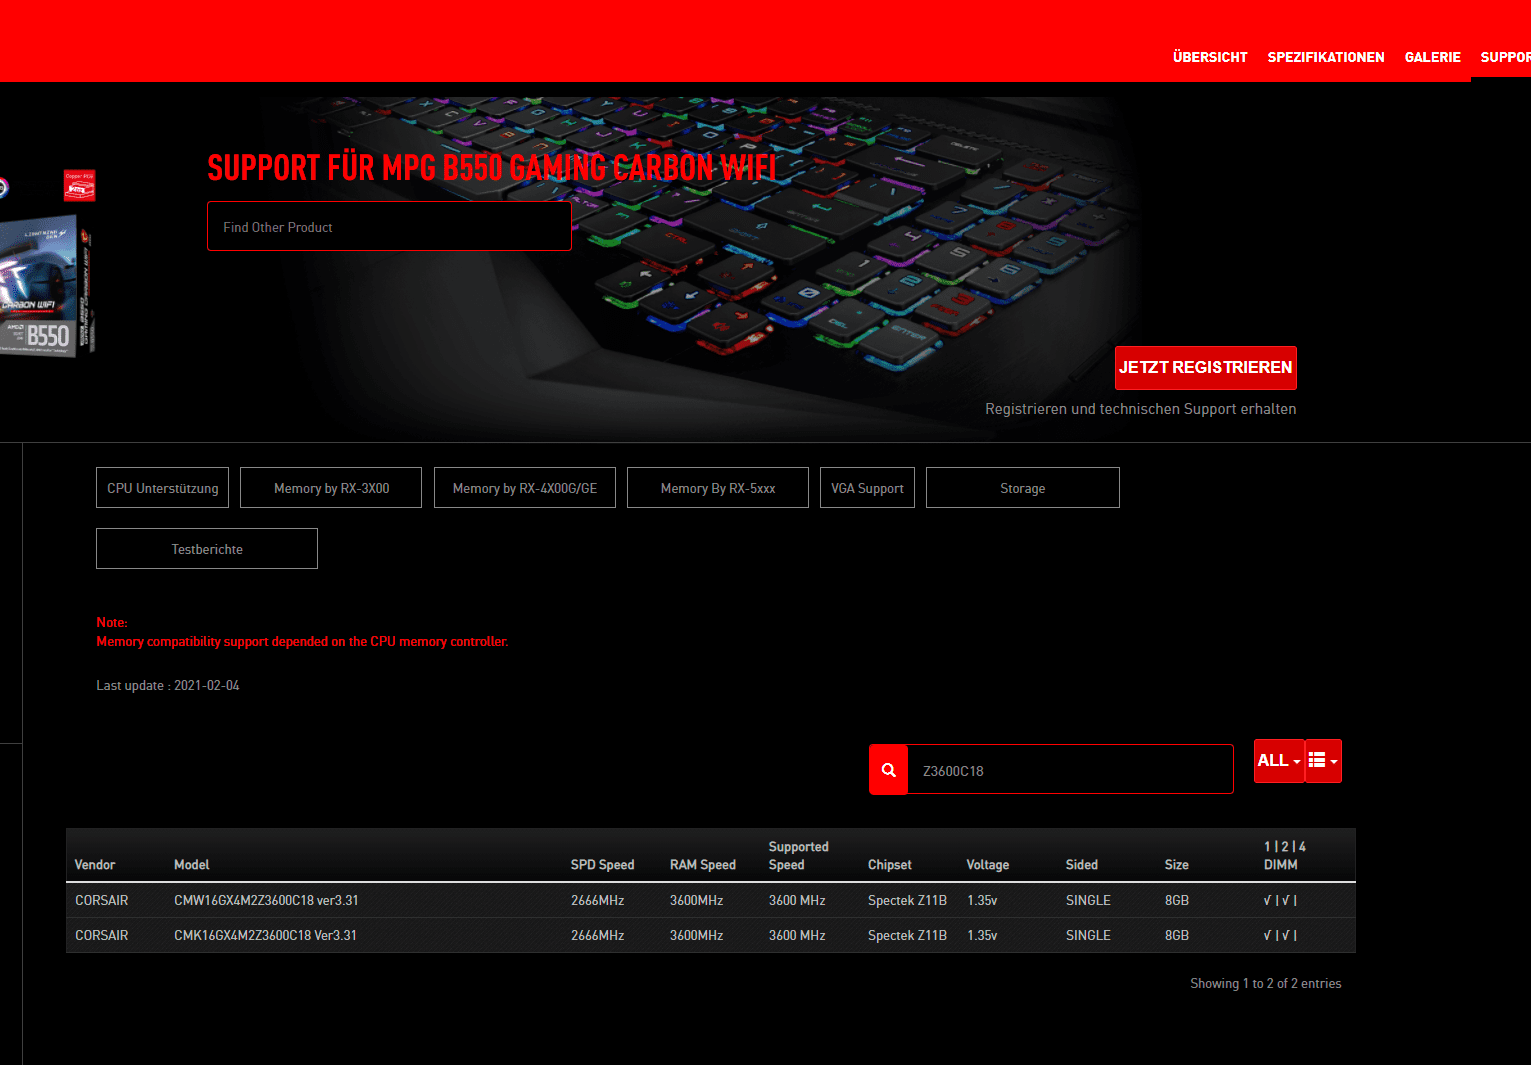Sort by Sided column header
The height and width of the screenshot is (1065, 1531).
(x=1082, y=865)
